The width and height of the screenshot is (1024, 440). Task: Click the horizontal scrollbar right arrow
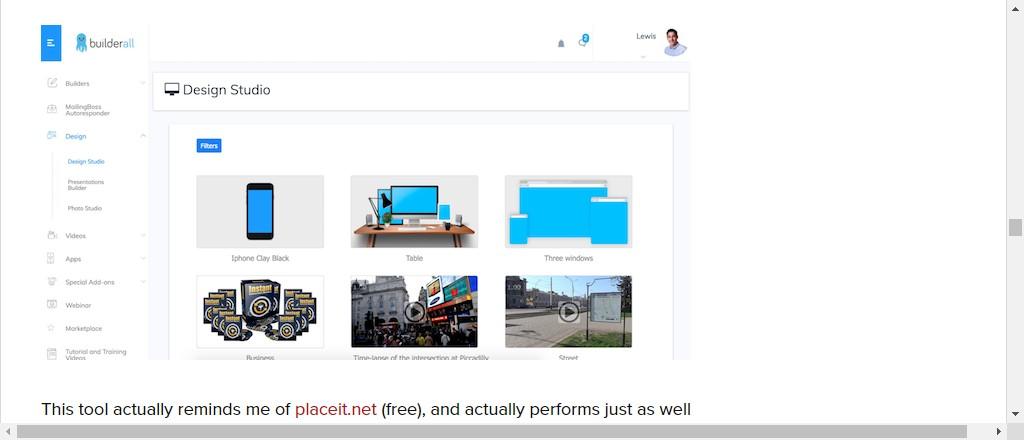tap(998, 432)
